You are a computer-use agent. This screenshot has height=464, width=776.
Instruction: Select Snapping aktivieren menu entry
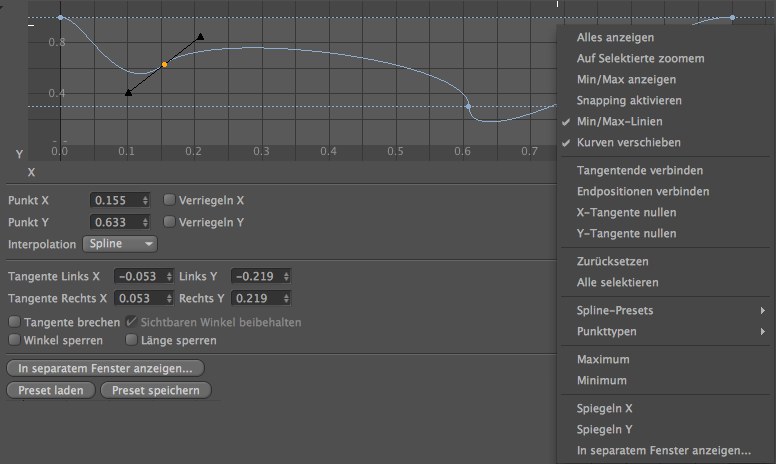tap(629, 100)
